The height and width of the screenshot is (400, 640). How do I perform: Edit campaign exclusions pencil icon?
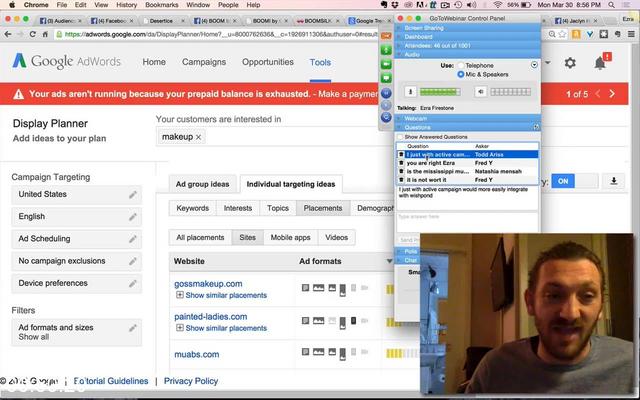[x=133, y=261]
